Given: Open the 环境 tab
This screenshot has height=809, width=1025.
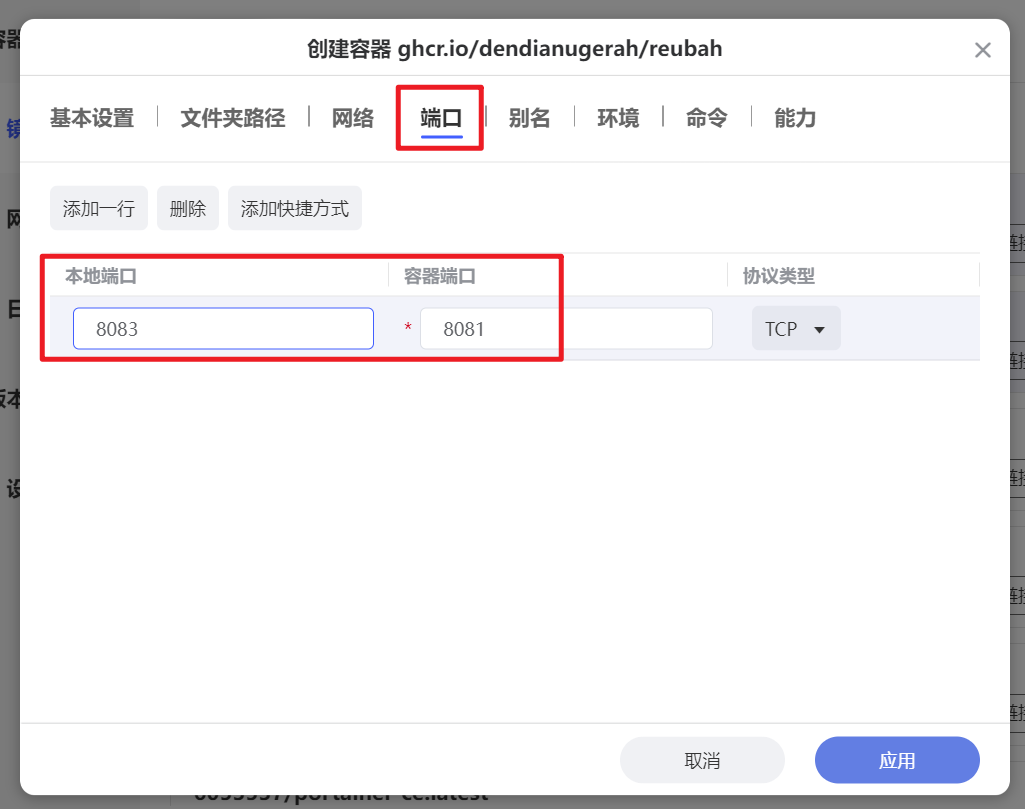Looking at the screenshot, I should pos(618,117).
